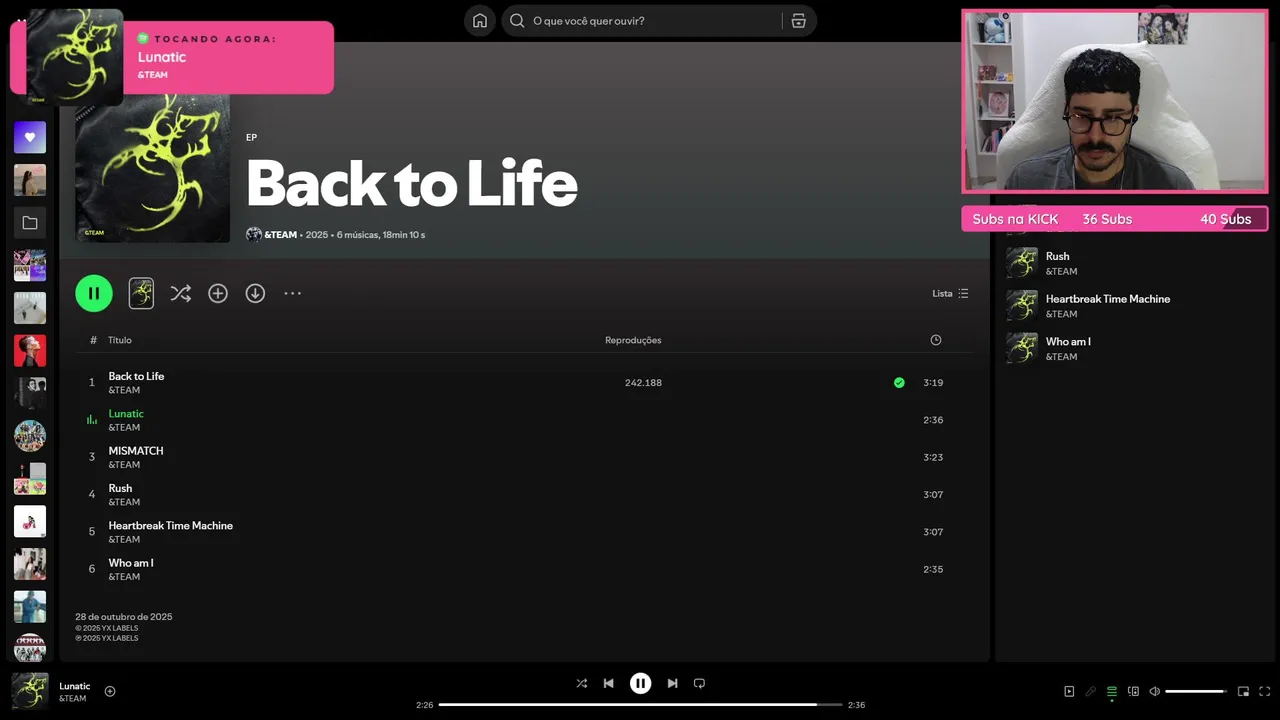Image resolution: width=1280 pixels, height=720 pixels.
Task: Click the Reproduções column header
Action: (633, 340)
